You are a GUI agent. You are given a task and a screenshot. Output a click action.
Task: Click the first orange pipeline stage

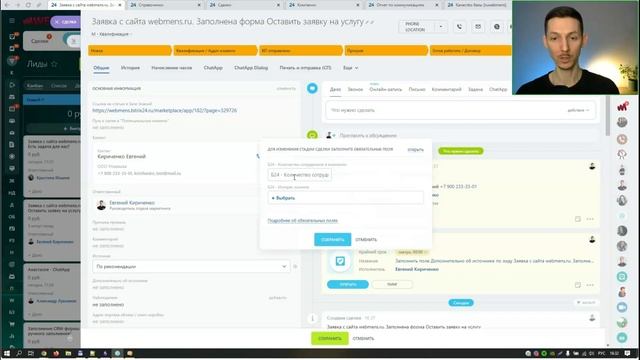[x=129, y=51]
